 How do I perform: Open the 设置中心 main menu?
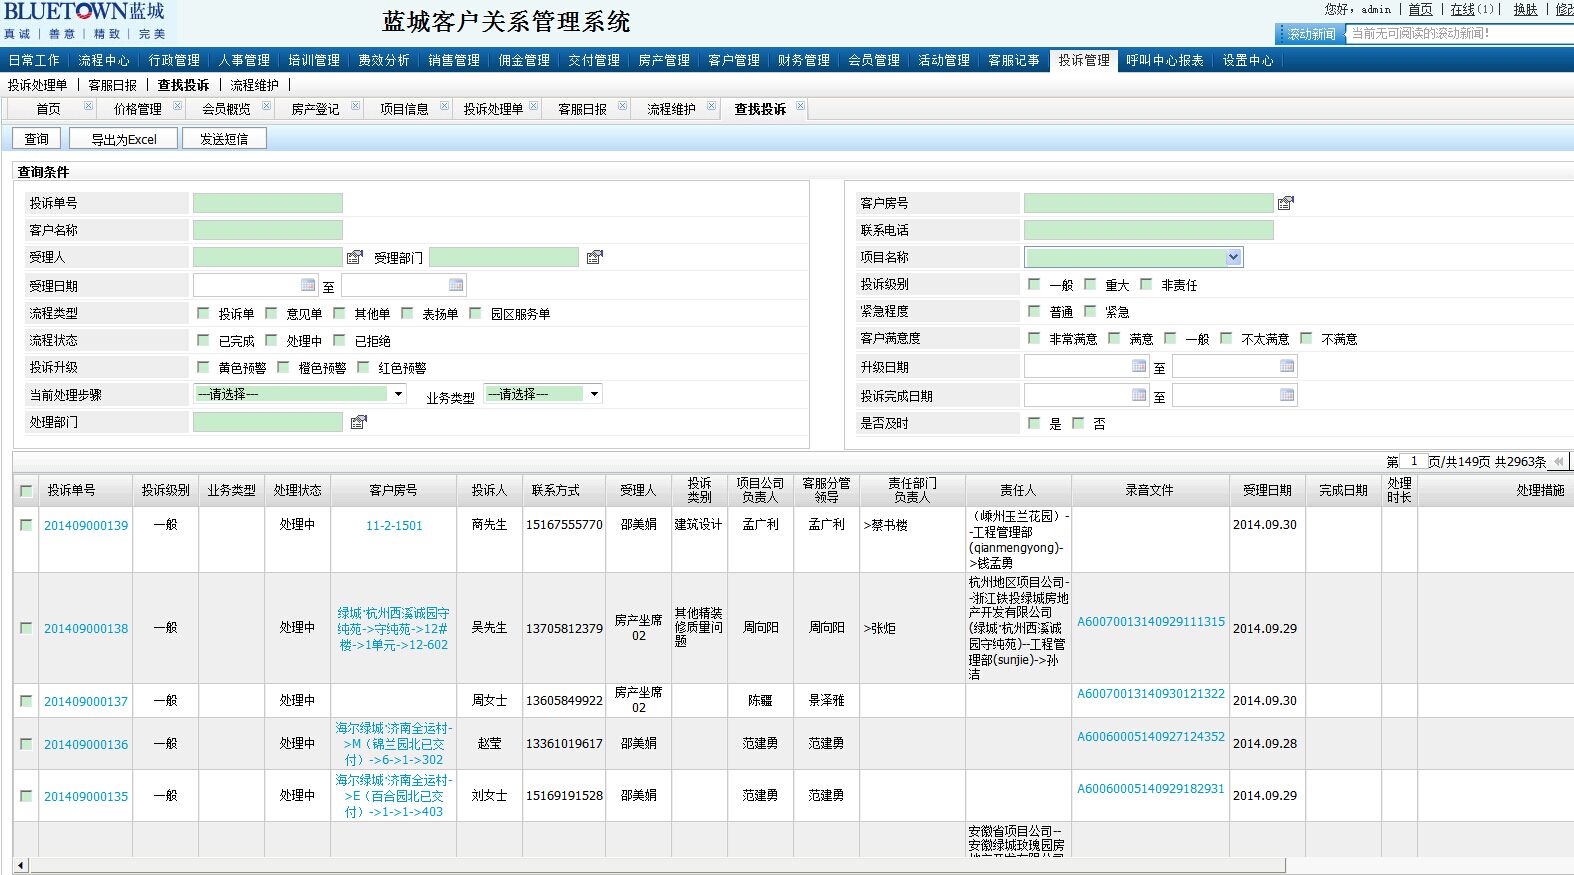tap(1248, 60)
